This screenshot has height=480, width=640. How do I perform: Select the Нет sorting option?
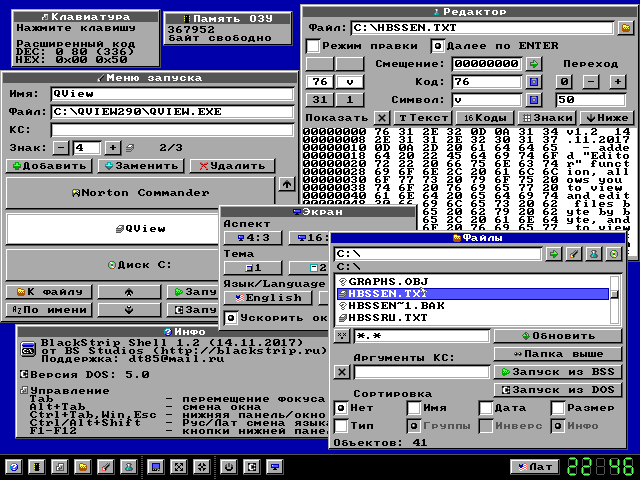pos(341,407)
